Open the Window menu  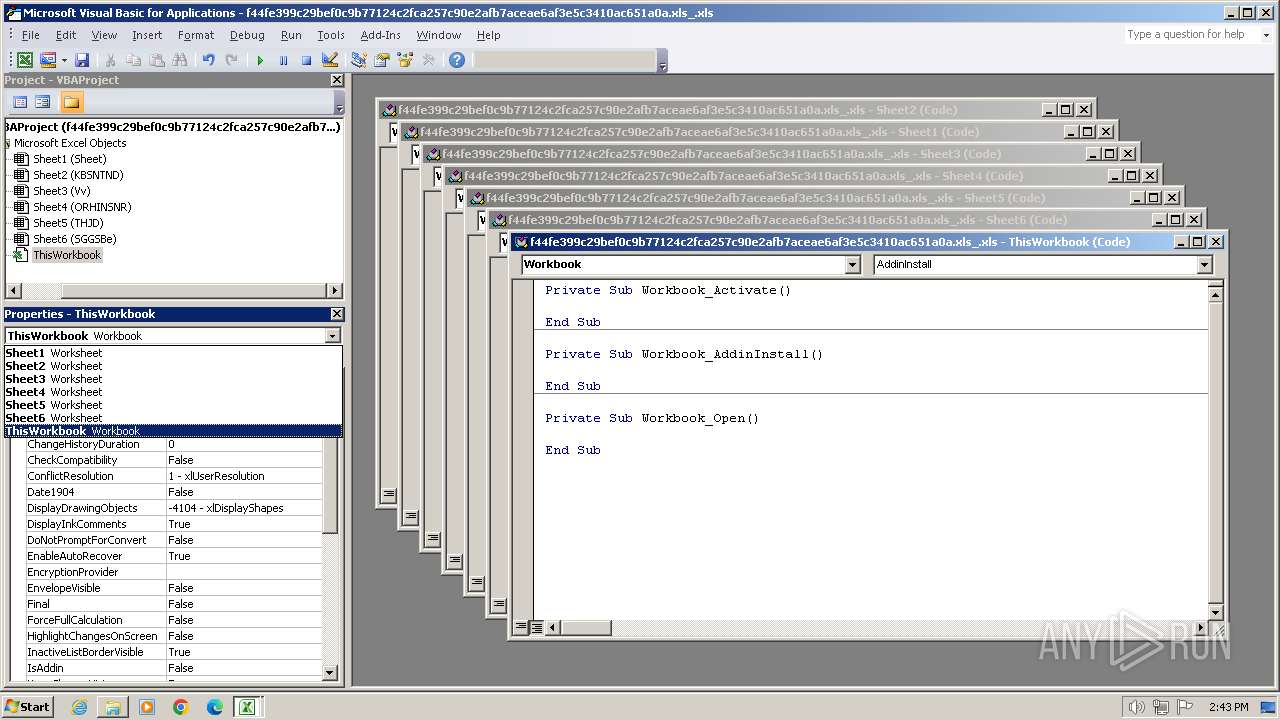pyautogui.click(x=439, y=35)
